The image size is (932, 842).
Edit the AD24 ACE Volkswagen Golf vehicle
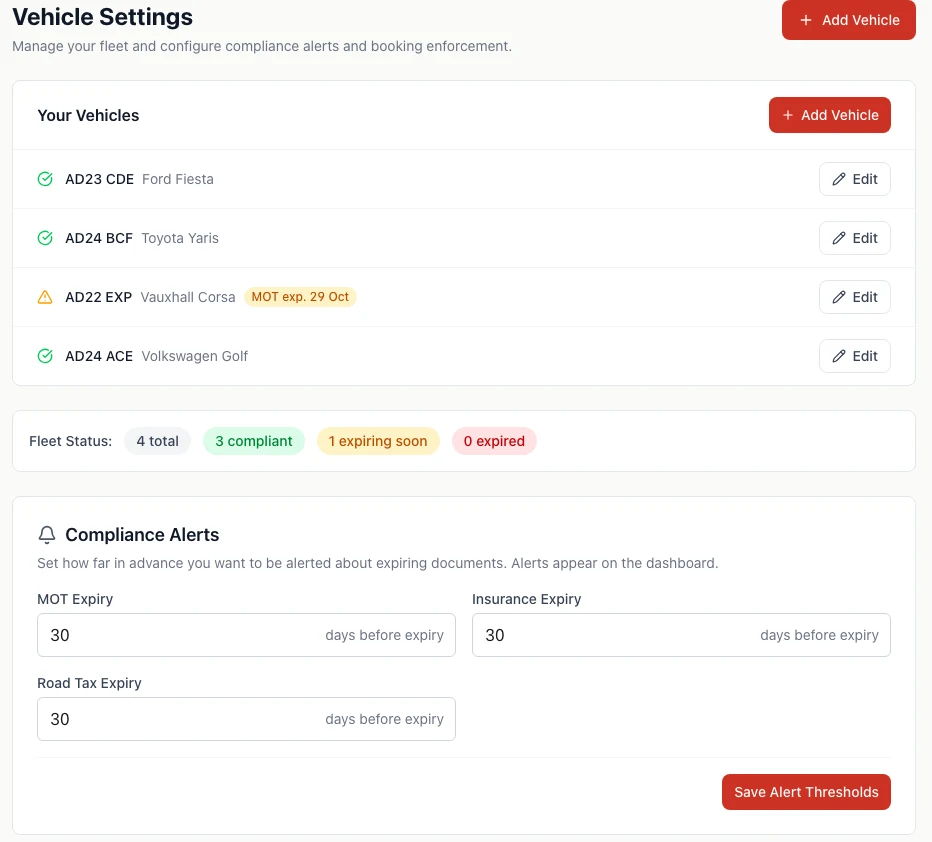(x=854, y=356)
